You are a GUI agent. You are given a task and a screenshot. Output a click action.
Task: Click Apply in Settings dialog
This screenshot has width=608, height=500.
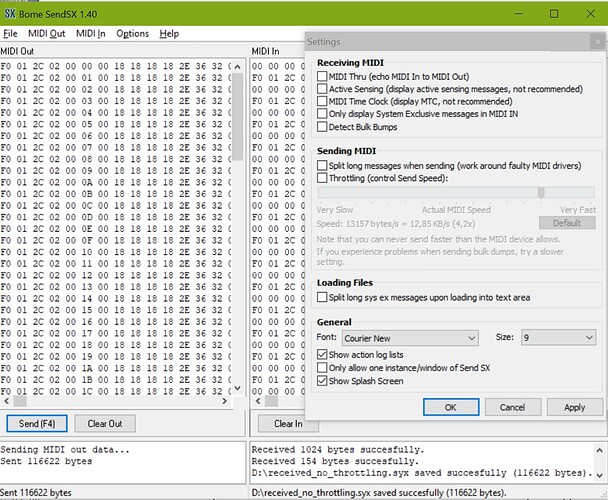(575, 407)
